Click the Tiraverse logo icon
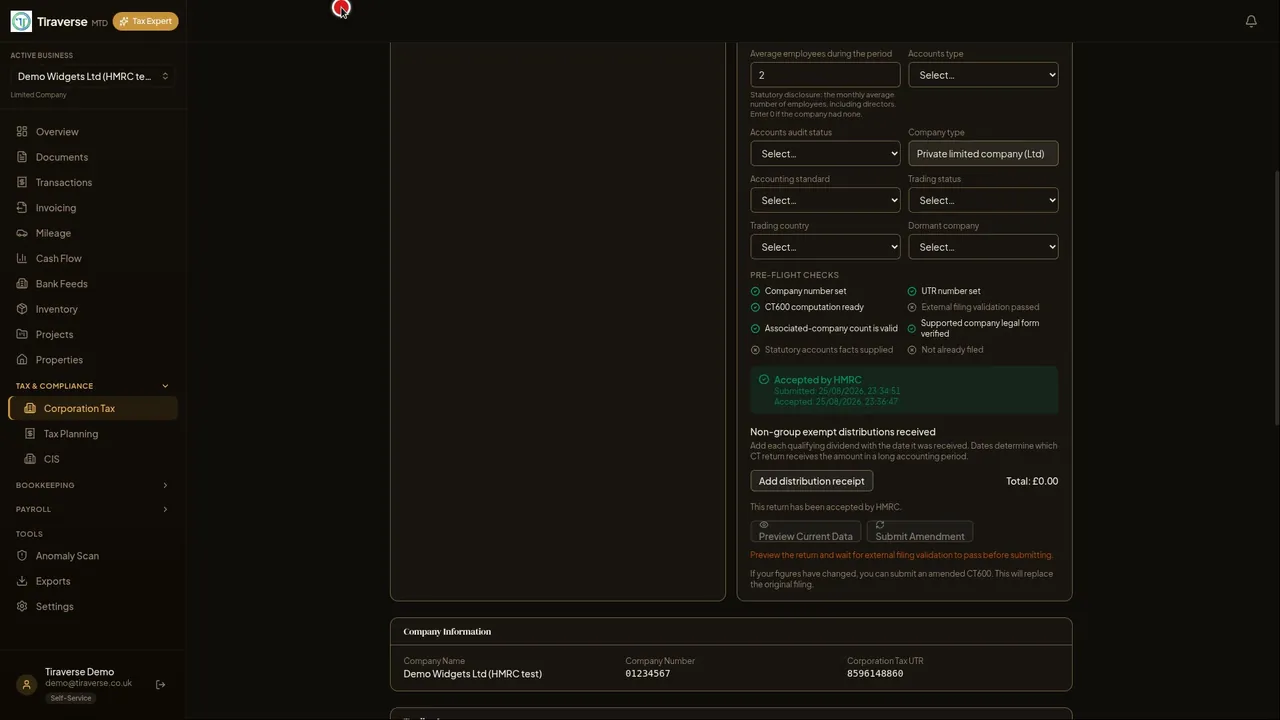This screenshot has width=1280, height=720. 21,21
